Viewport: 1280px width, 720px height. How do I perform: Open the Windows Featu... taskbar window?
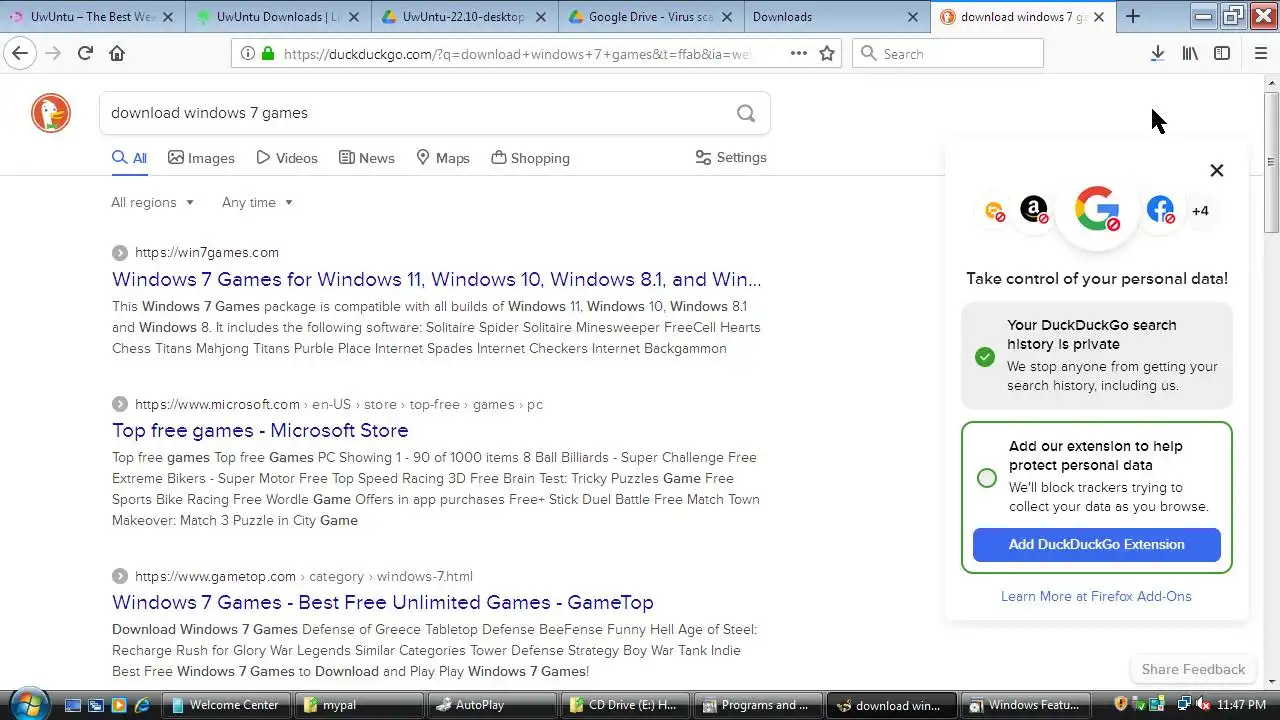pyautogui.click(x=1028, y=705)
